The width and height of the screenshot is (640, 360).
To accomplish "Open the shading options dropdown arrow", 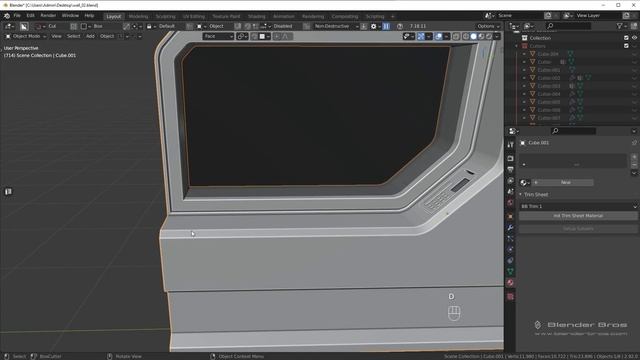I will (497, 36).
